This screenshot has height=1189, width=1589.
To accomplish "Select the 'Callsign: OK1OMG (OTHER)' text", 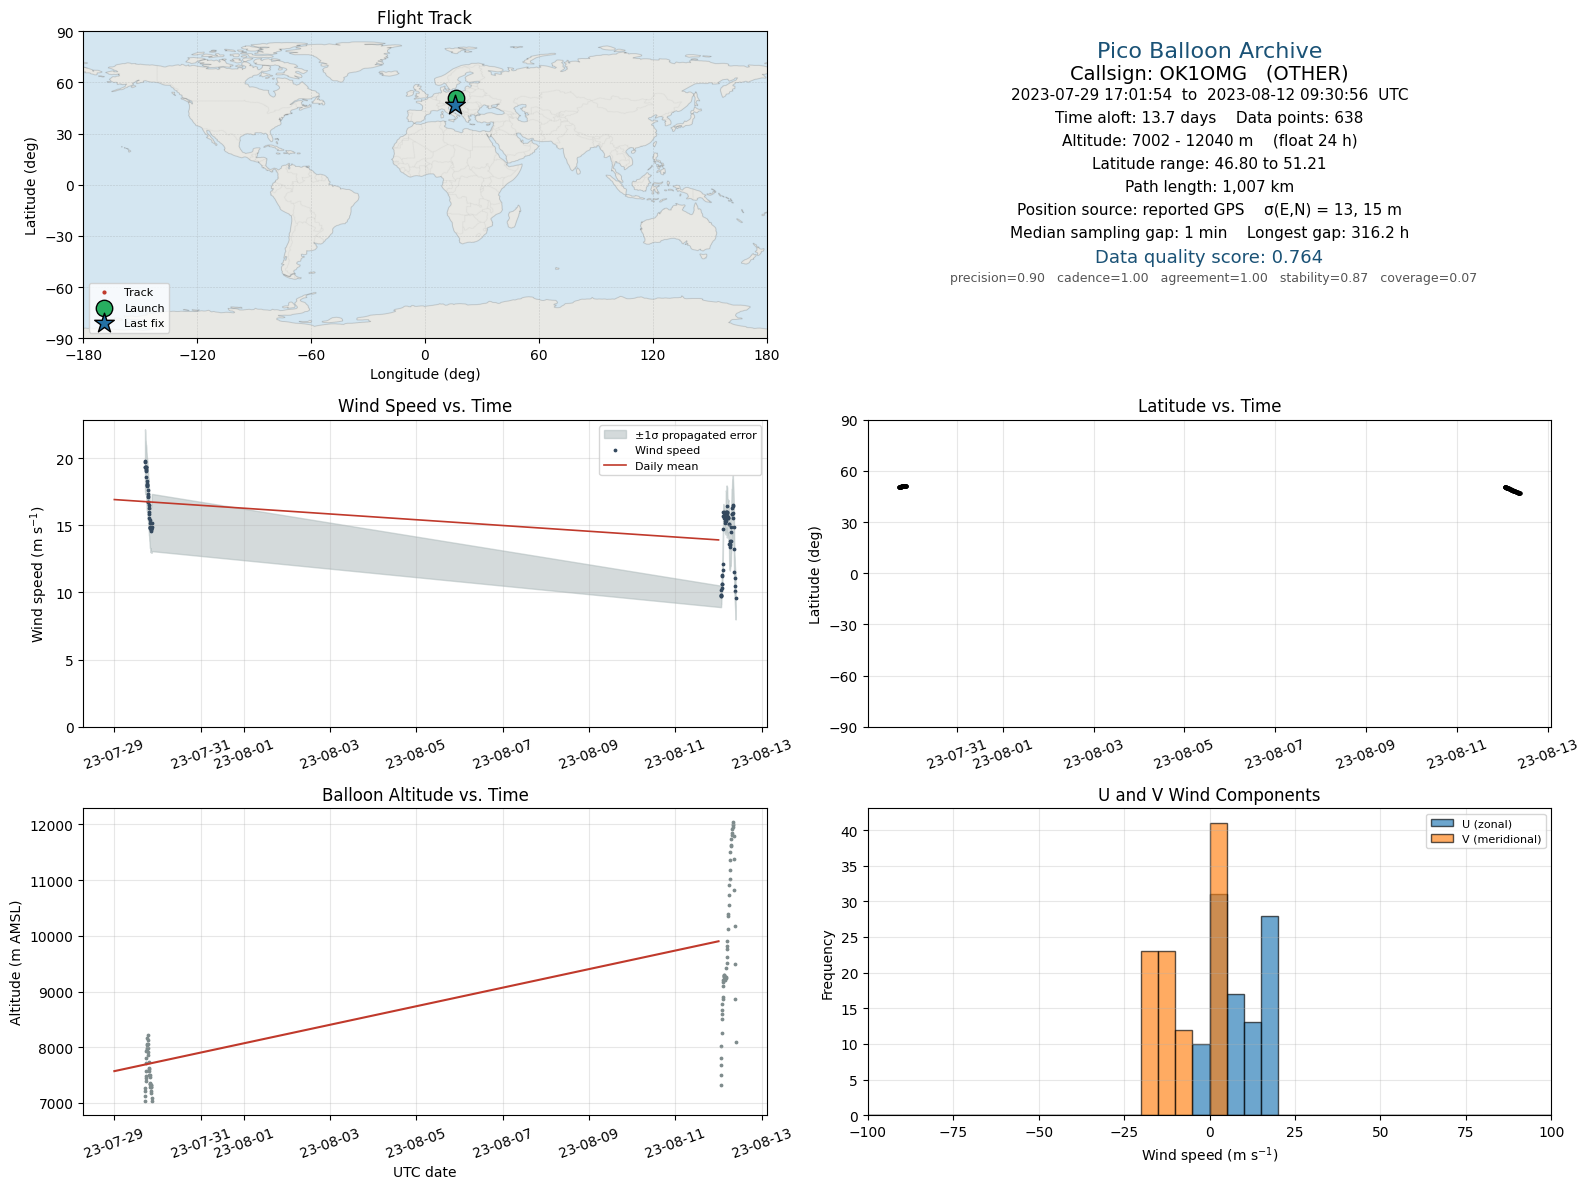I will [x=1209, y=74].
